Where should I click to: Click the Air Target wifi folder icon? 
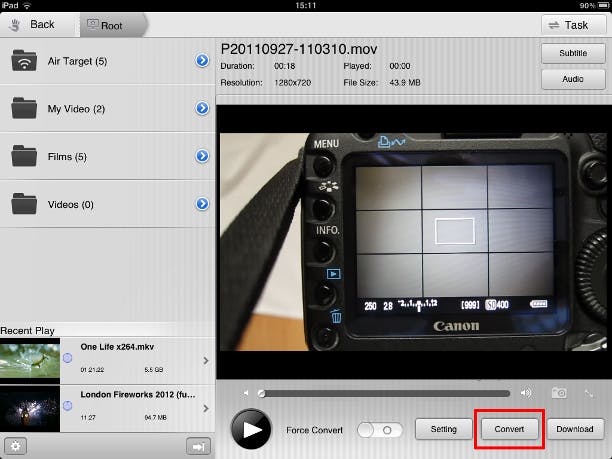[24, 60]
